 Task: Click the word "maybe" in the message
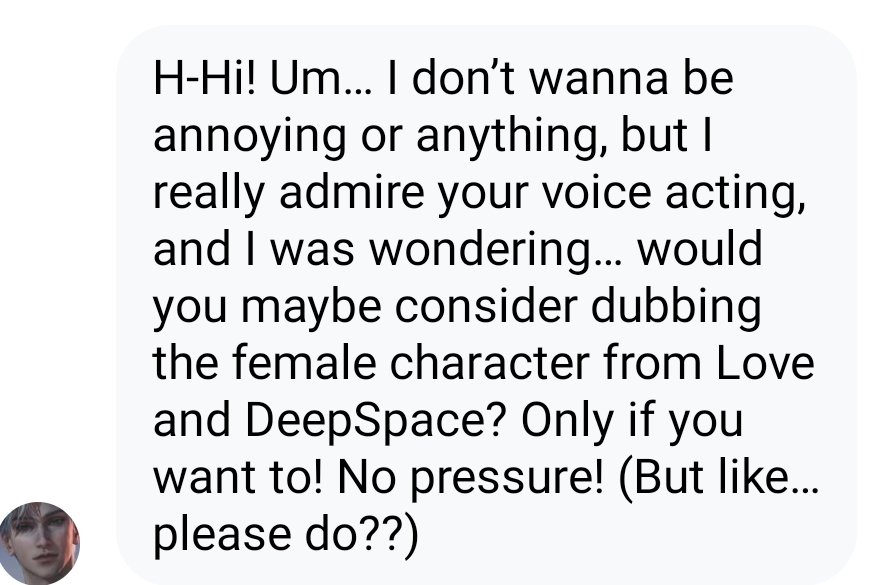click(306, 308)
